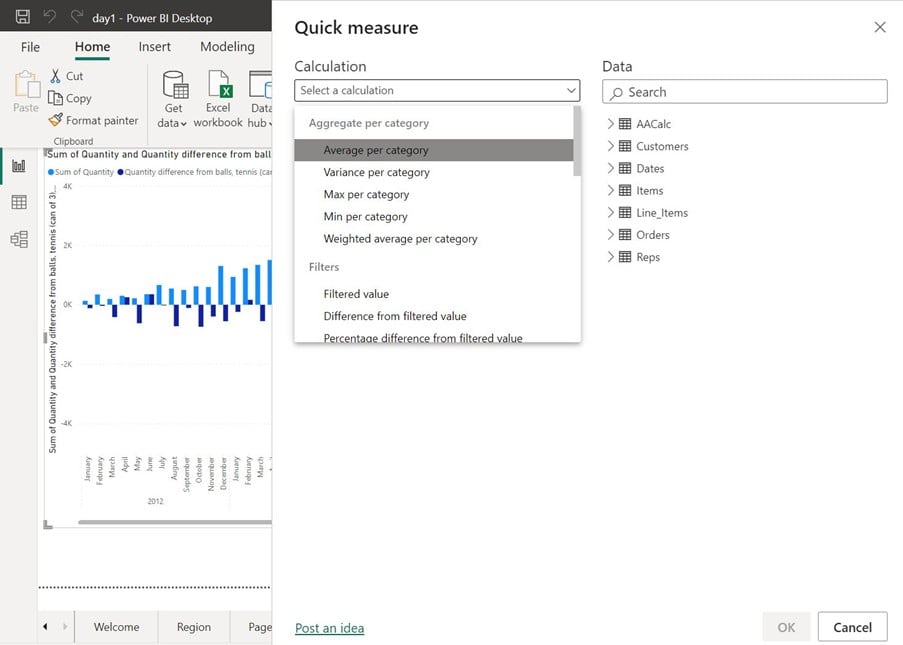Click the search magnifier icon in Data
Image resolution: width=903 pixels, height=645 pixels.
pyautogui.click(x=616, y=93)
